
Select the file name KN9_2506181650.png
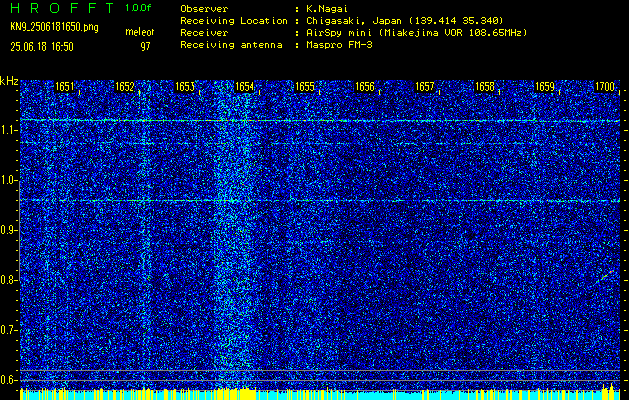tap(54, 28)
